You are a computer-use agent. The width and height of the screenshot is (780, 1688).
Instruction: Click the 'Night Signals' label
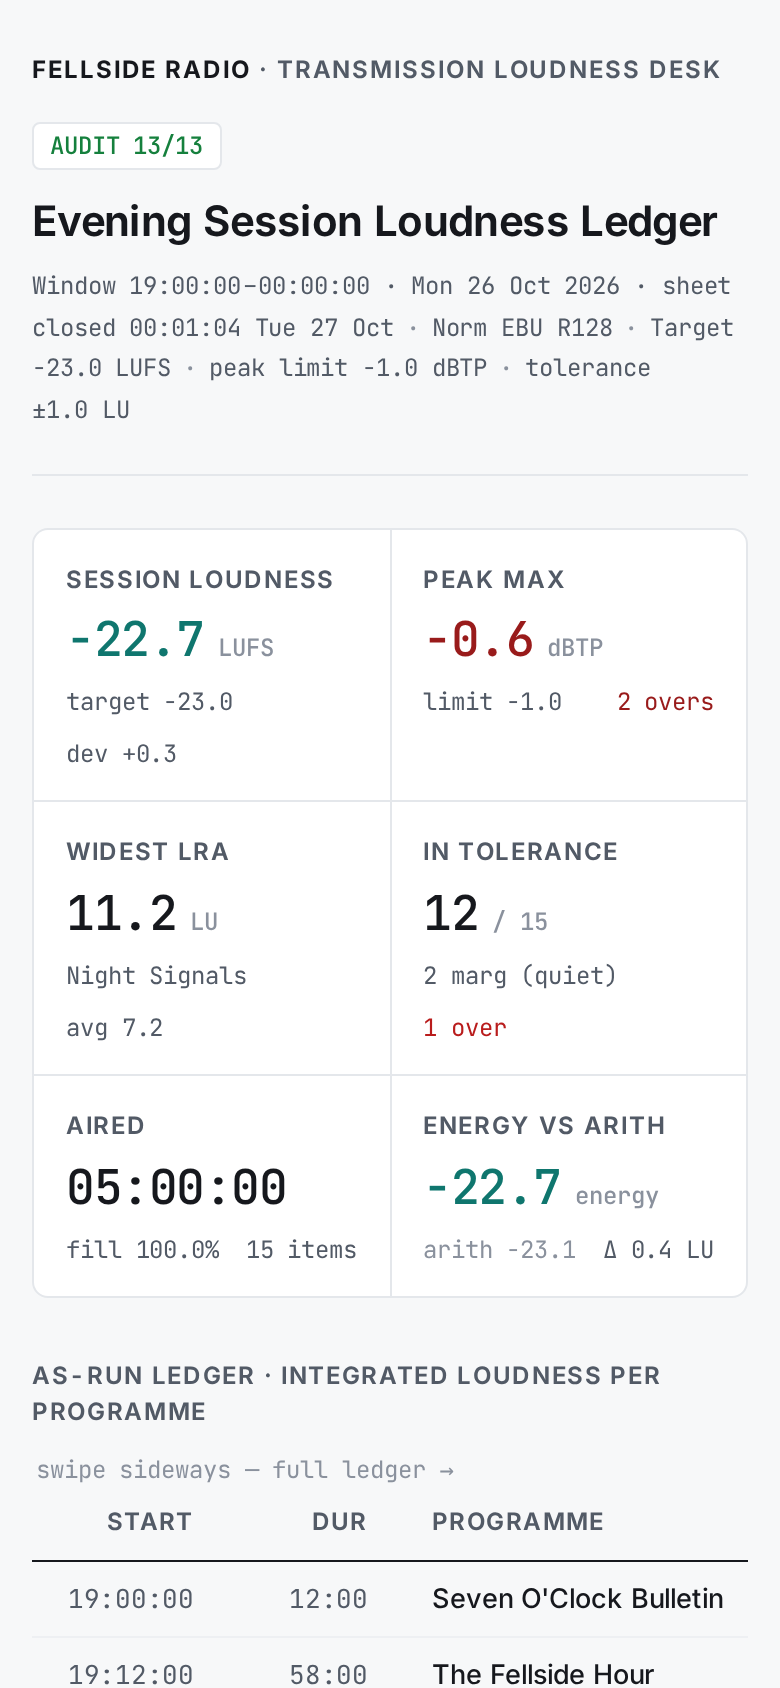(x=157, y=976)
